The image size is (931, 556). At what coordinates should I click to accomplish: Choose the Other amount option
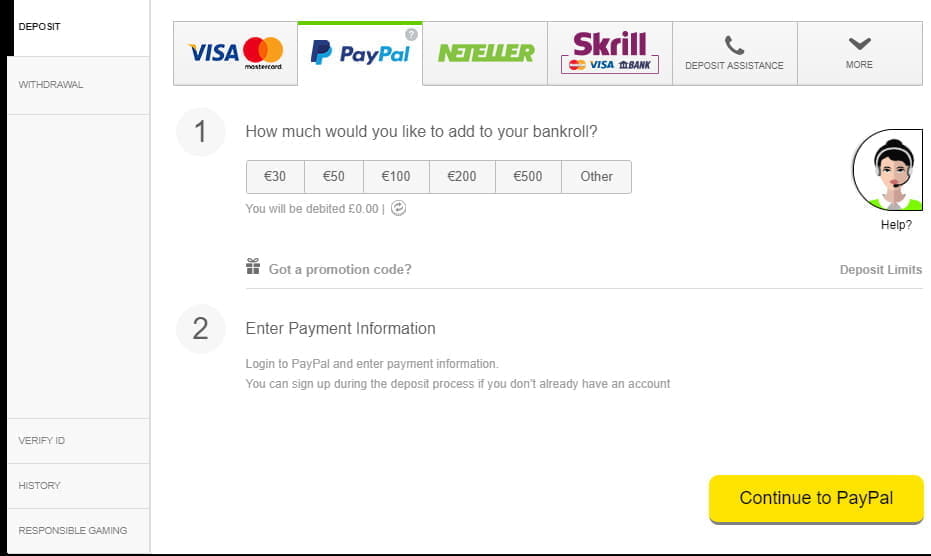click(596, 176)
